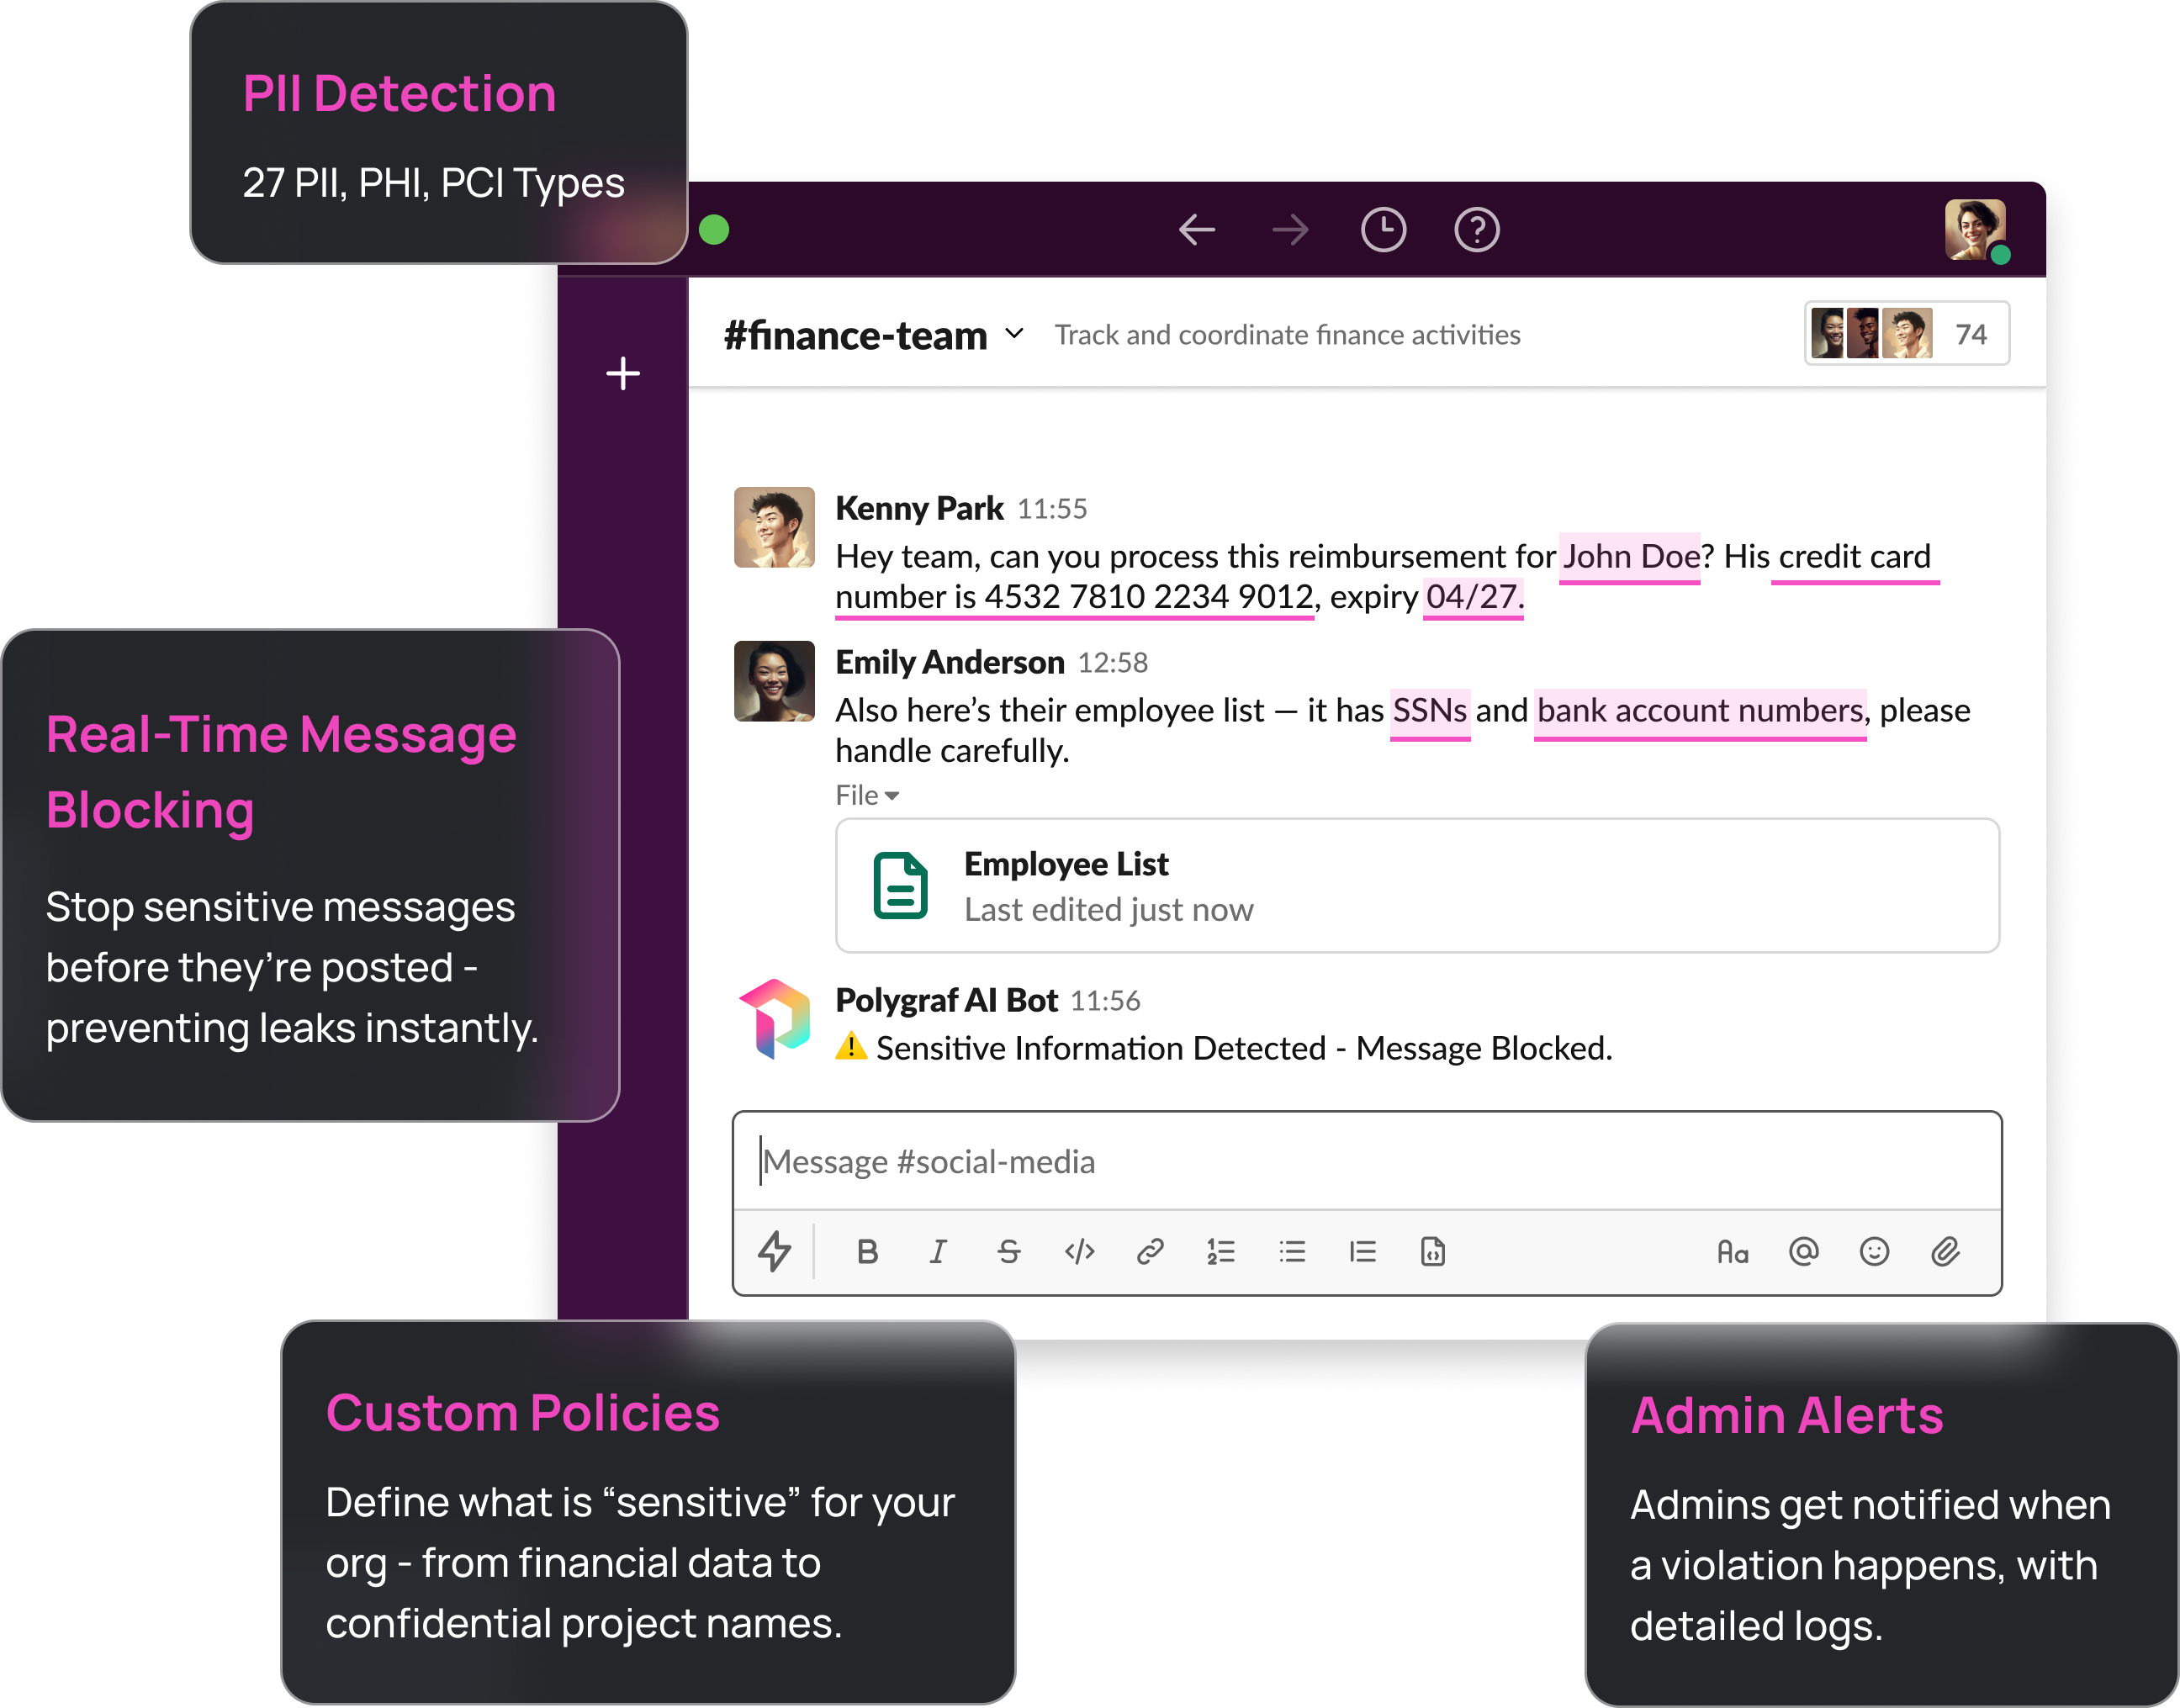
Task: Insert inline code formatting
Action: (x=1079, y=1252)
